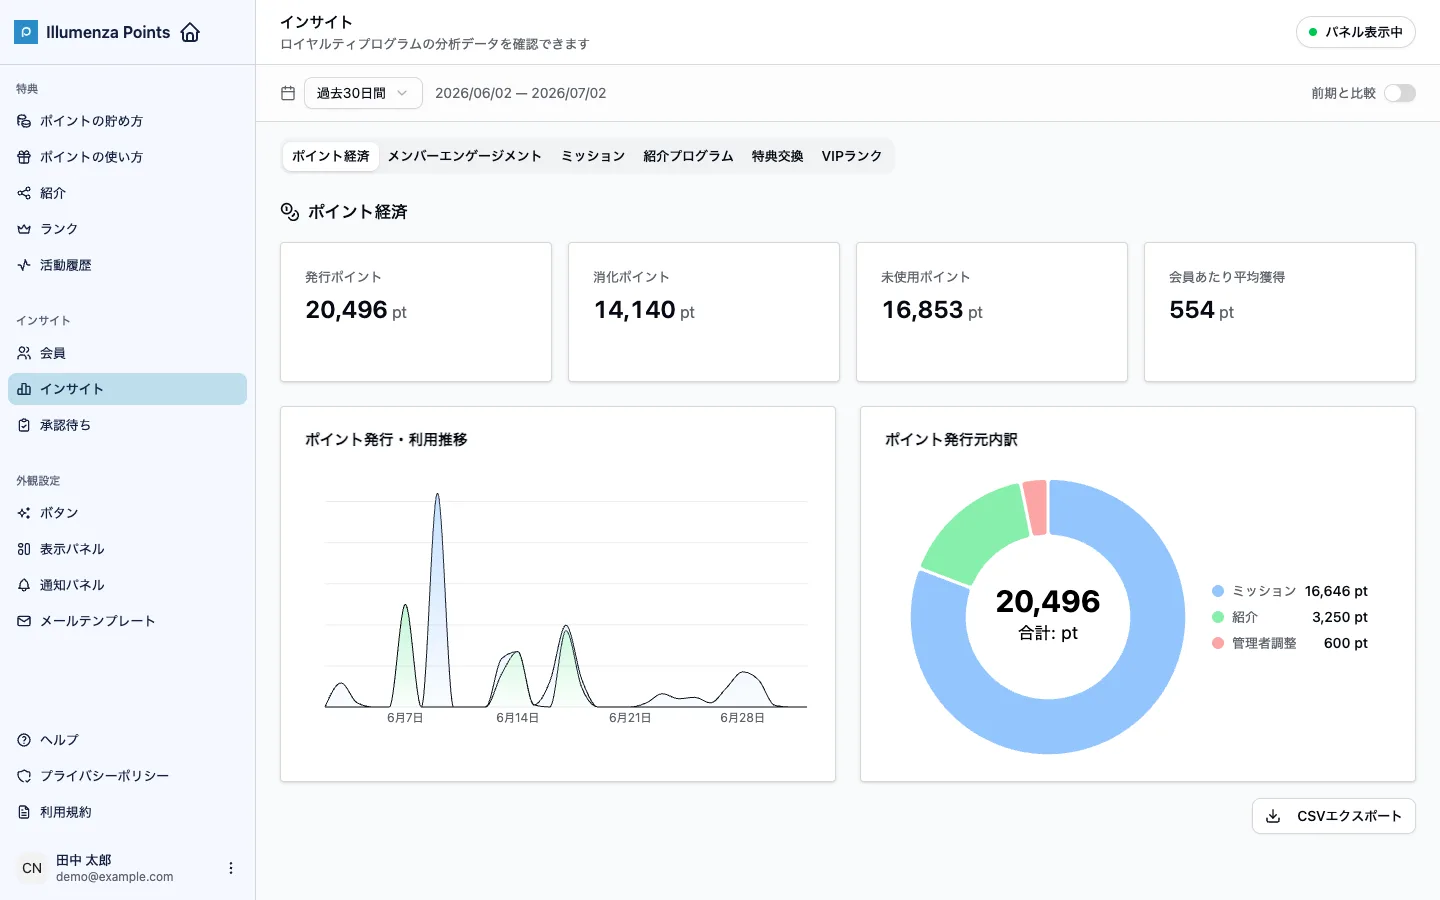
Task: Click the 会員 people icon
Action: pos(24,353)
